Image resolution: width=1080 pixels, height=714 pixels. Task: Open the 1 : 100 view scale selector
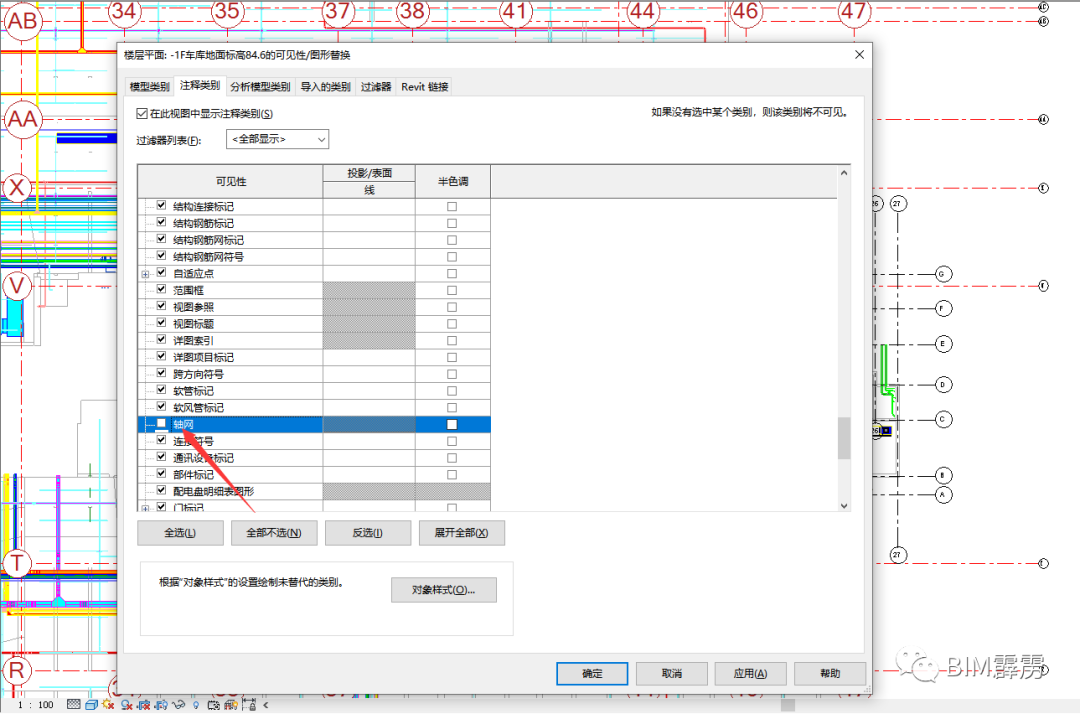pyautogui.click(x=36, y=705)
